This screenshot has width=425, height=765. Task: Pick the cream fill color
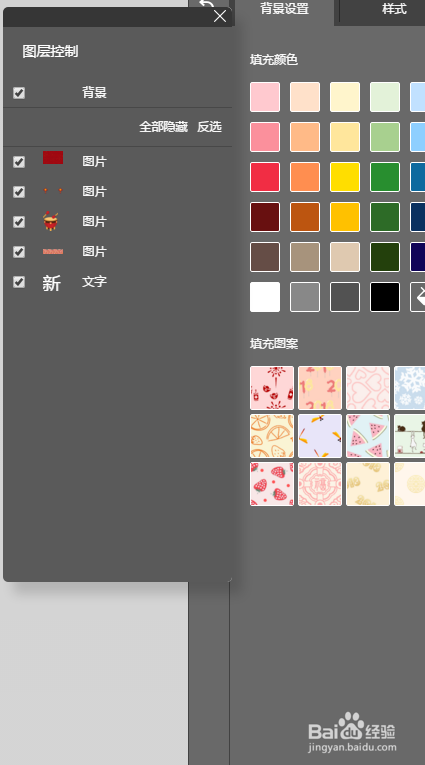tap(345, 97)
